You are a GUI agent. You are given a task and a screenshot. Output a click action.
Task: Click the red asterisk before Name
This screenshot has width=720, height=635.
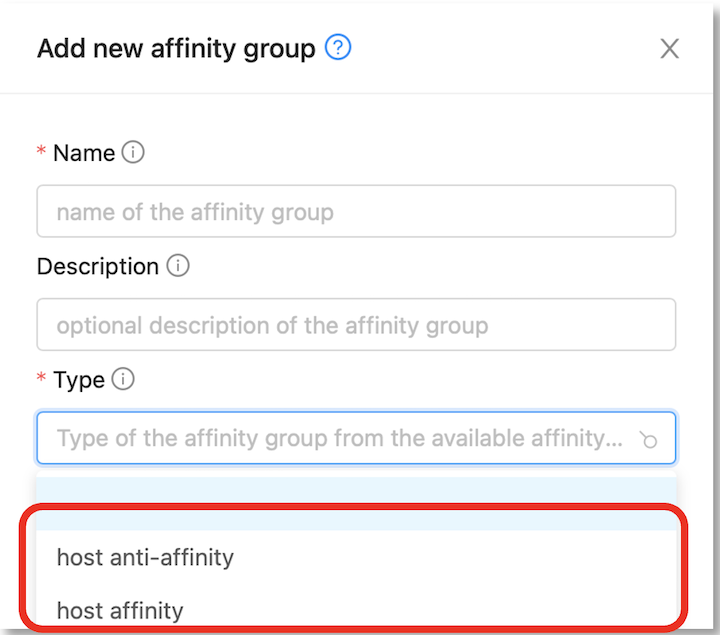click(x=41, y=150)
